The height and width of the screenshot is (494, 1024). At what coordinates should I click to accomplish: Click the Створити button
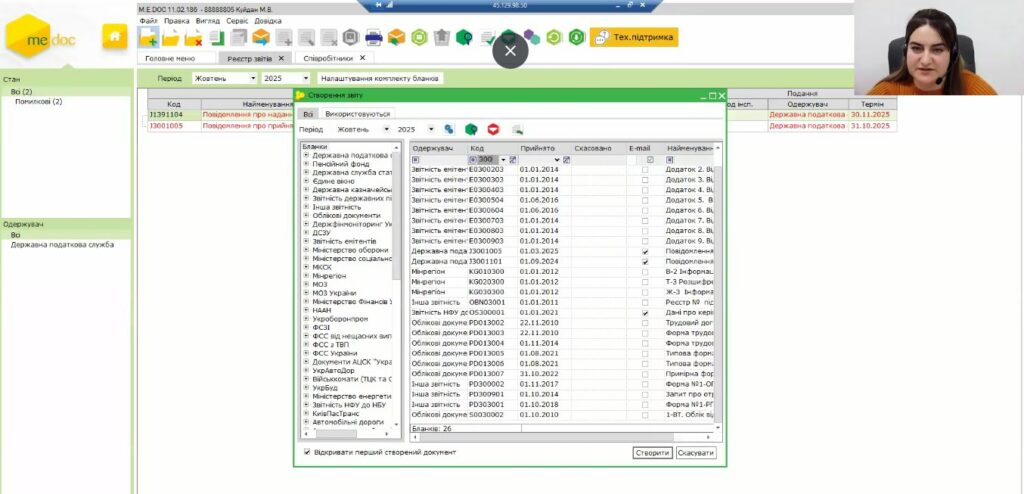click(x=652, y=453)
